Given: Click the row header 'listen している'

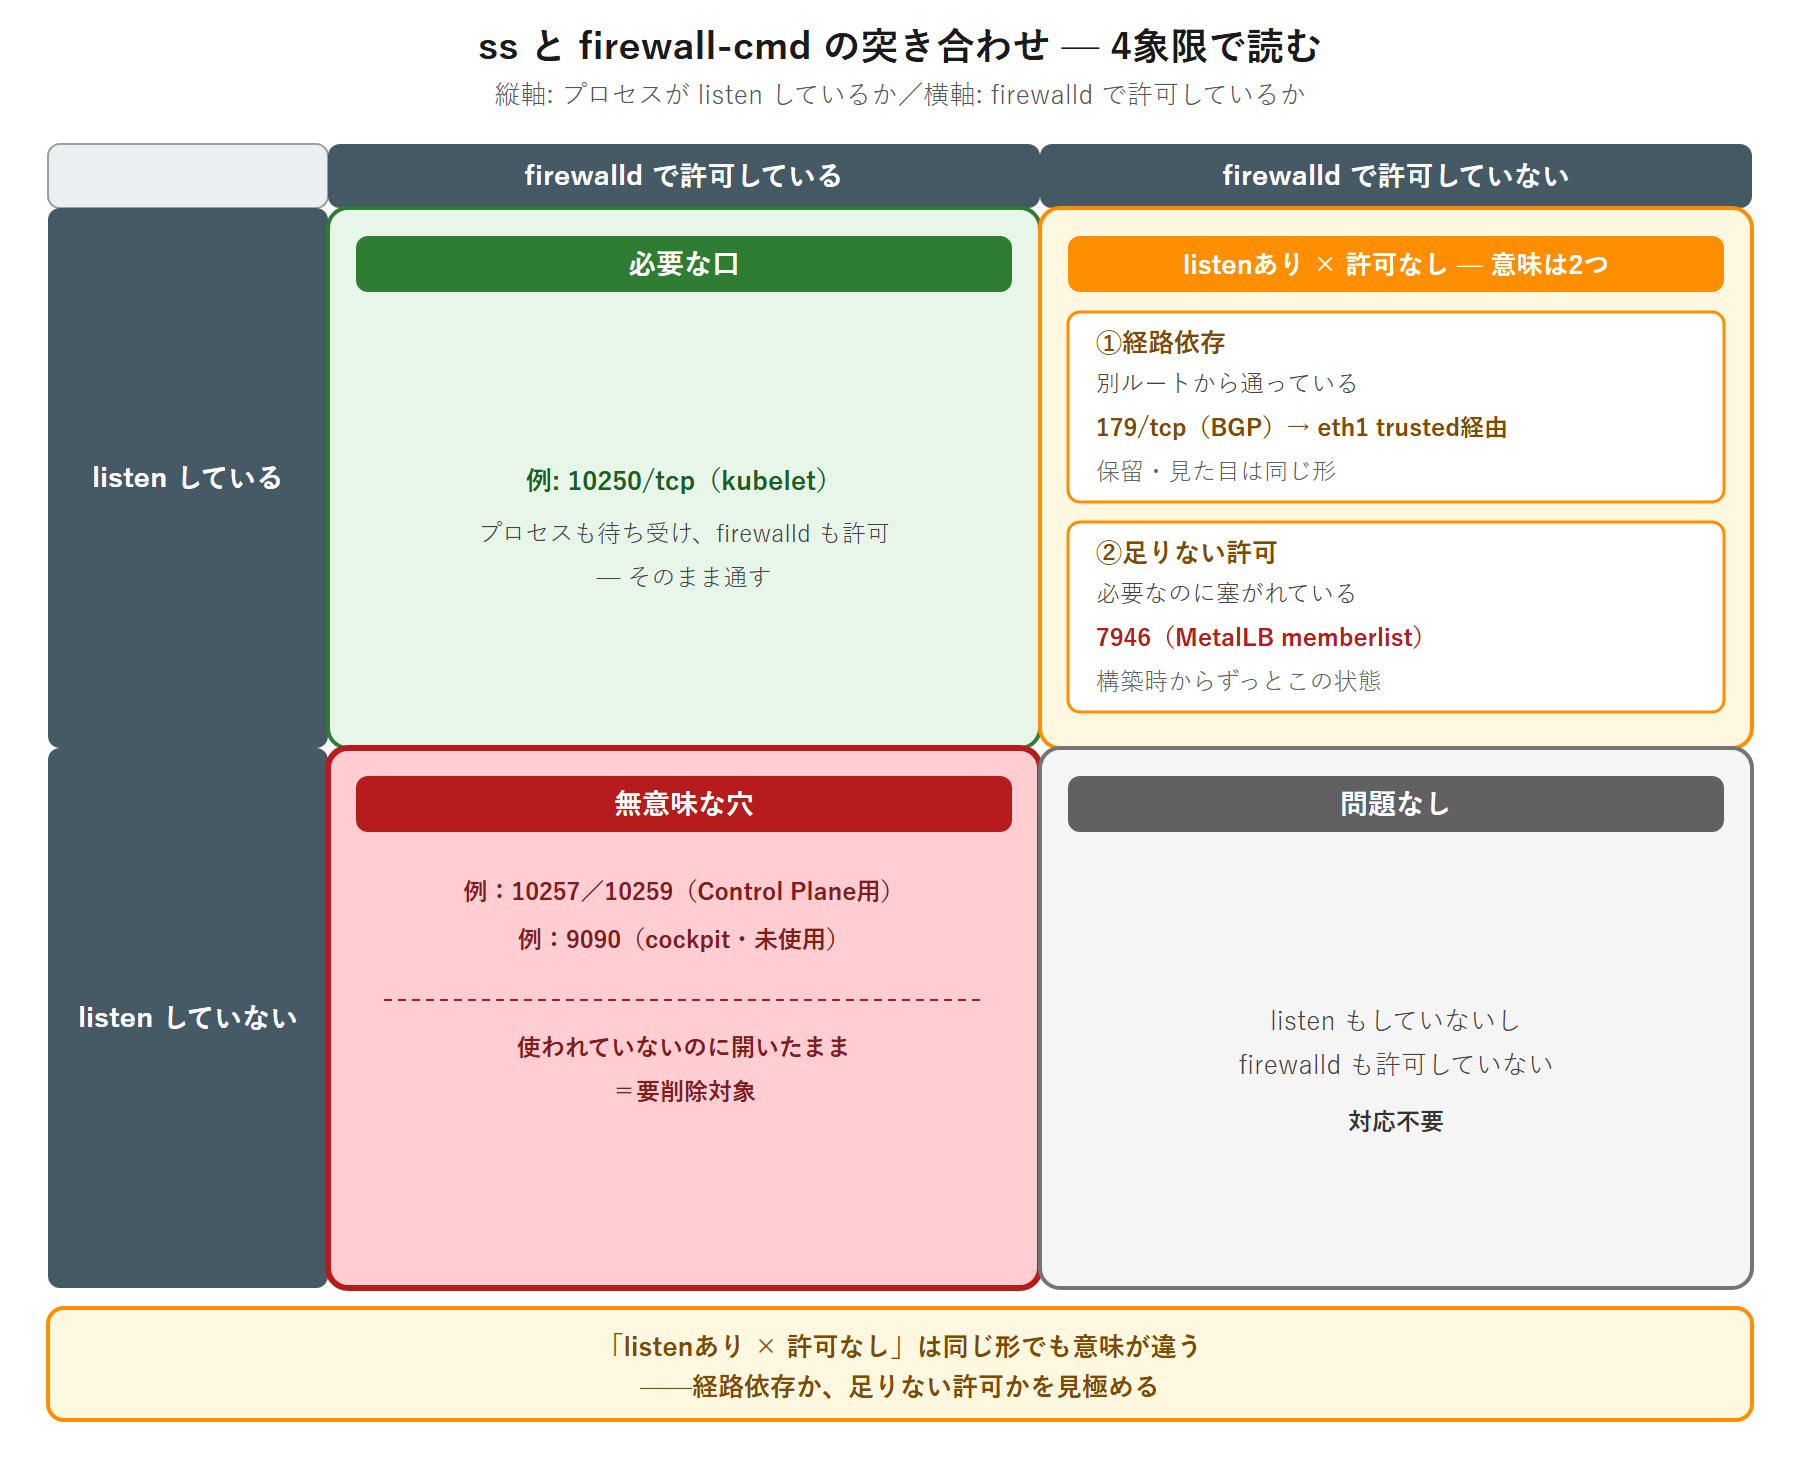Looking at the screenshot, I should point(188,478).
